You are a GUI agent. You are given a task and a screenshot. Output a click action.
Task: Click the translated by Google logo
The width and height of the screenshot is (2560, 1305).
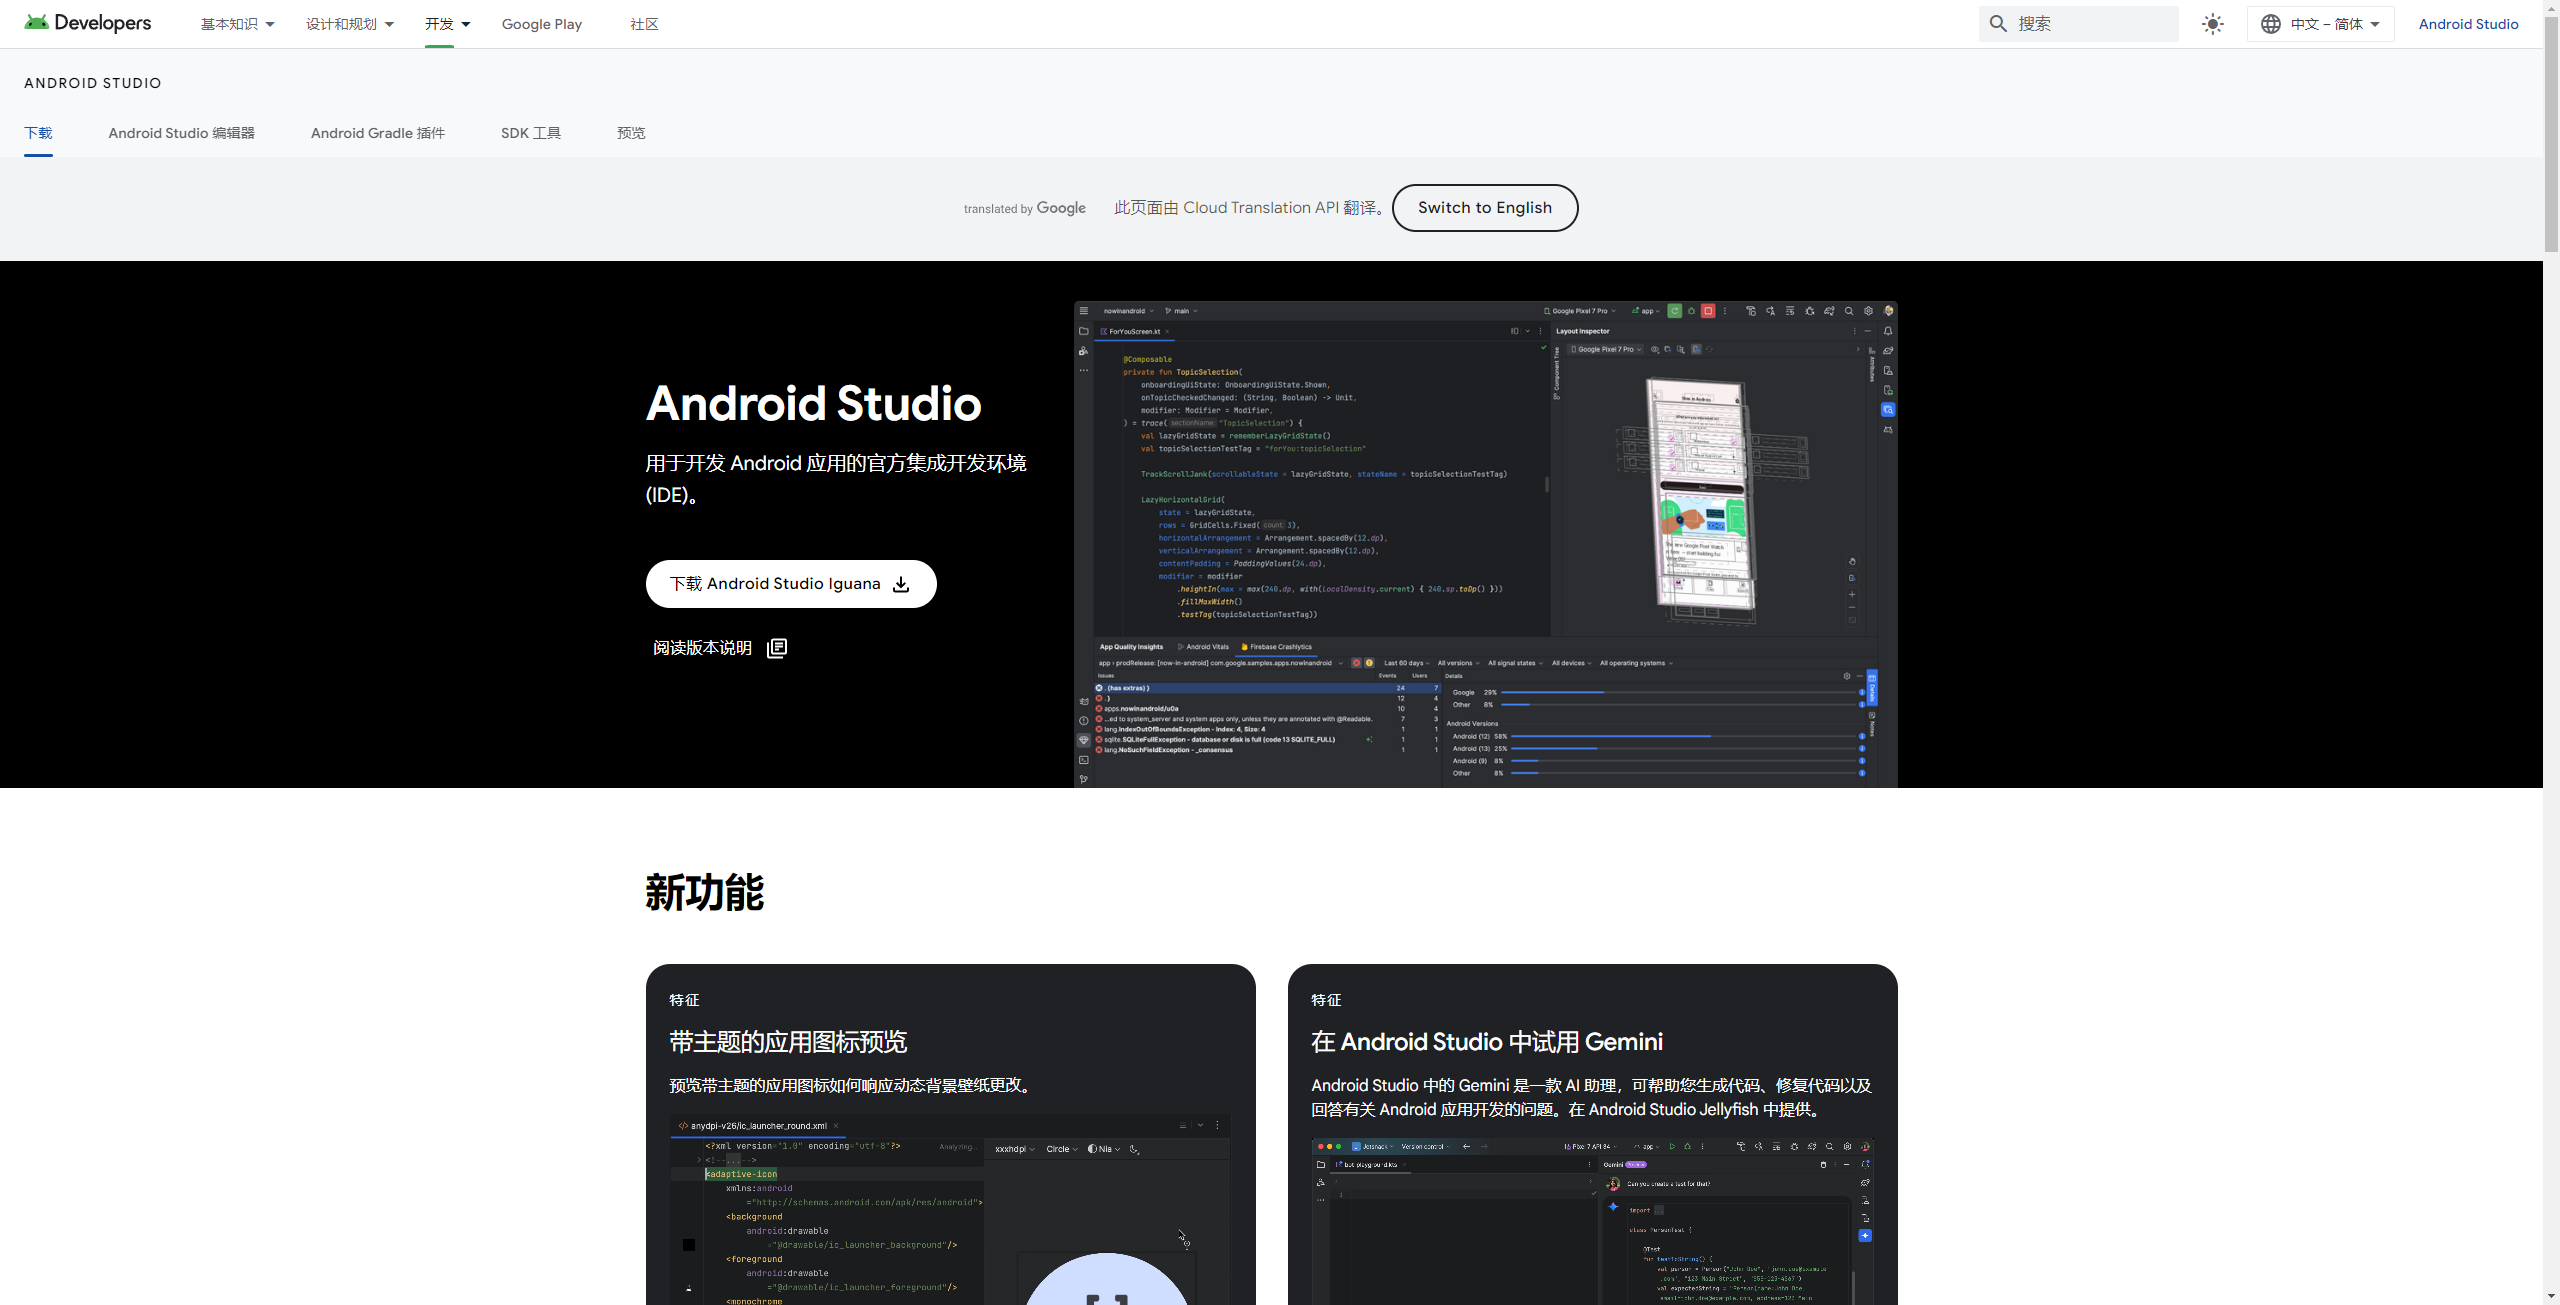(x=1024, y=208)
